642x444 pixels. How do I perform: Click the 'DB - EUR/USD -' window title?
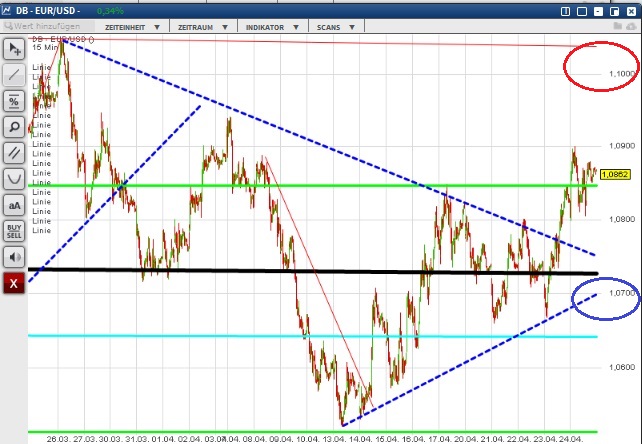click(48, 11)
